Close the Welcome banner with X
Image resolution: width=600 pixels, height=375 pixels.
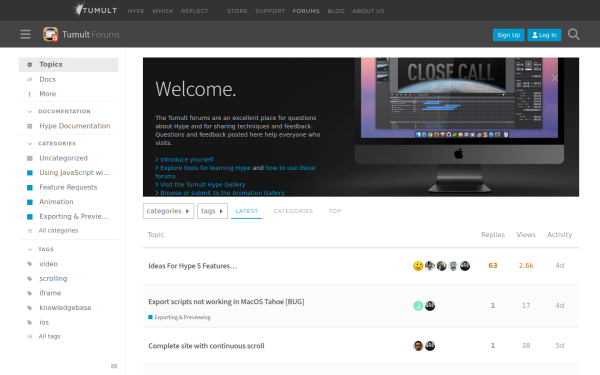pos(554,78)
